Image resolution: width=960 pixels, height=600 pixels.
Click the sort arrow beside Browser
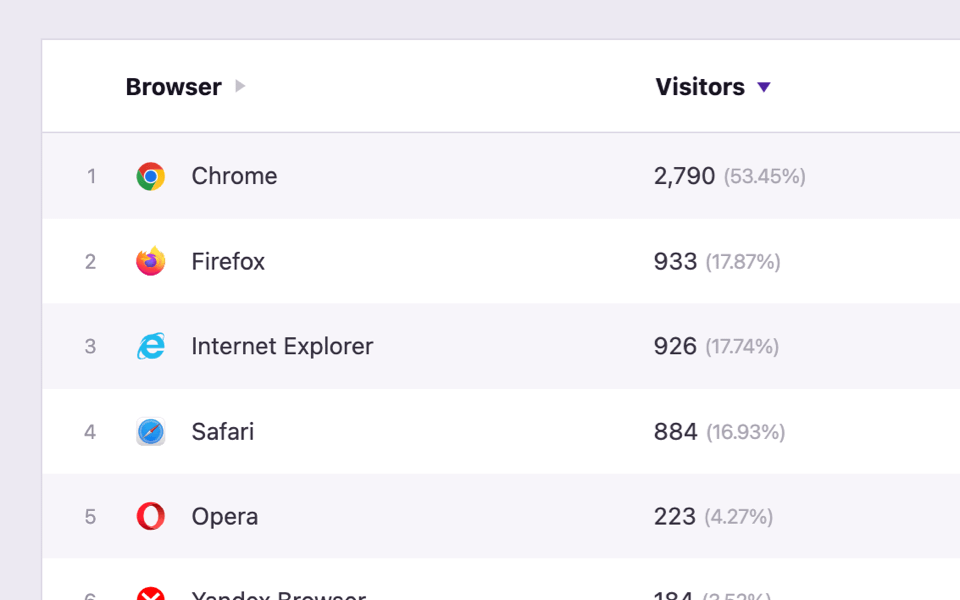coord(240,87)
